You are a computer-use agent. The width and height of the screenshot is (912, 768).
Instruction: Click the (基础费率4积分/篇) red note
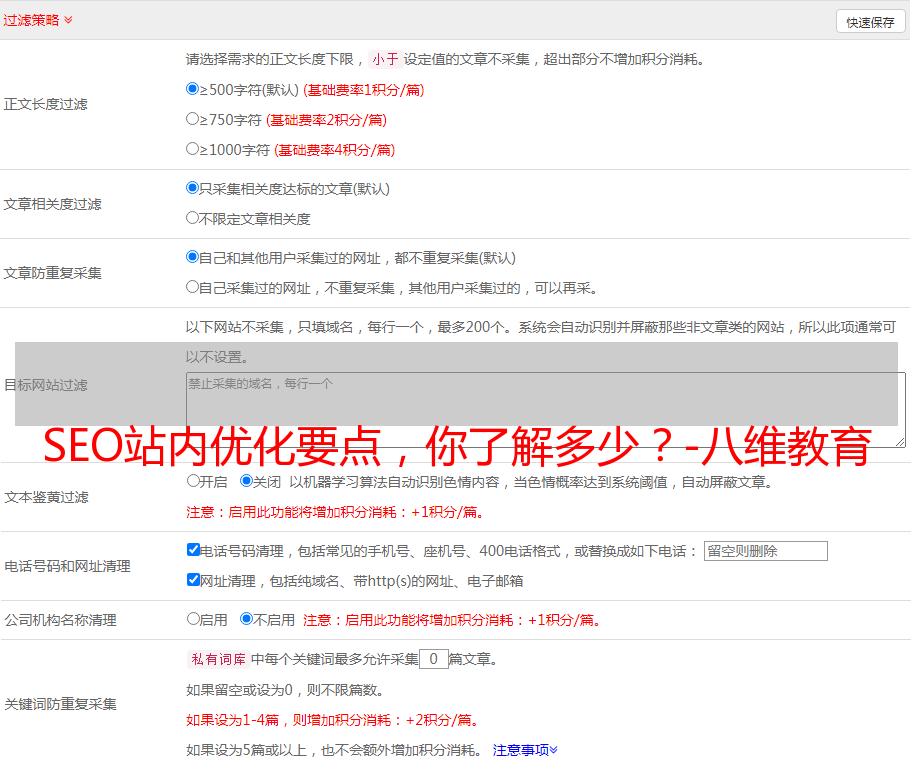click(335, 150)
